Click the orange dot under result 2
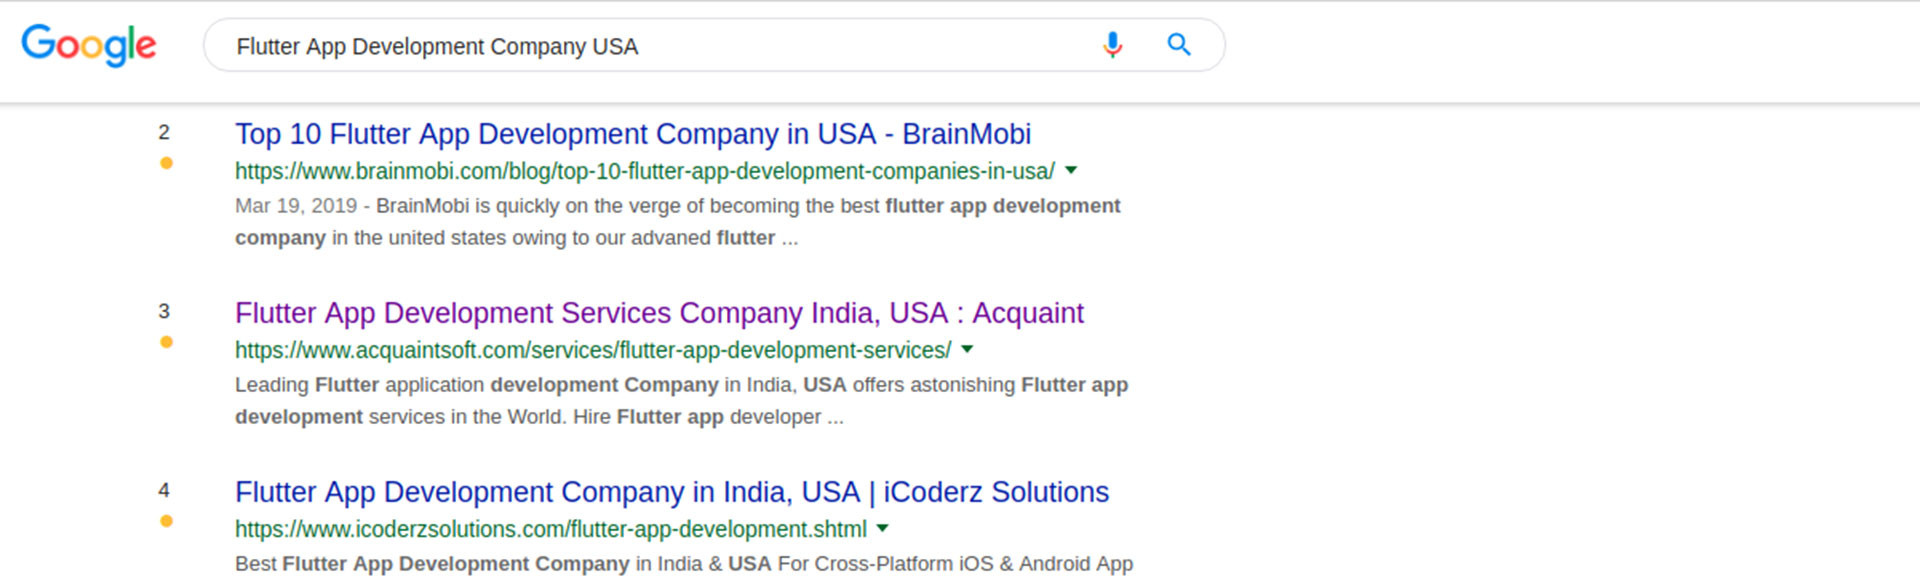 pyautogui.click(x=166, y=163)
